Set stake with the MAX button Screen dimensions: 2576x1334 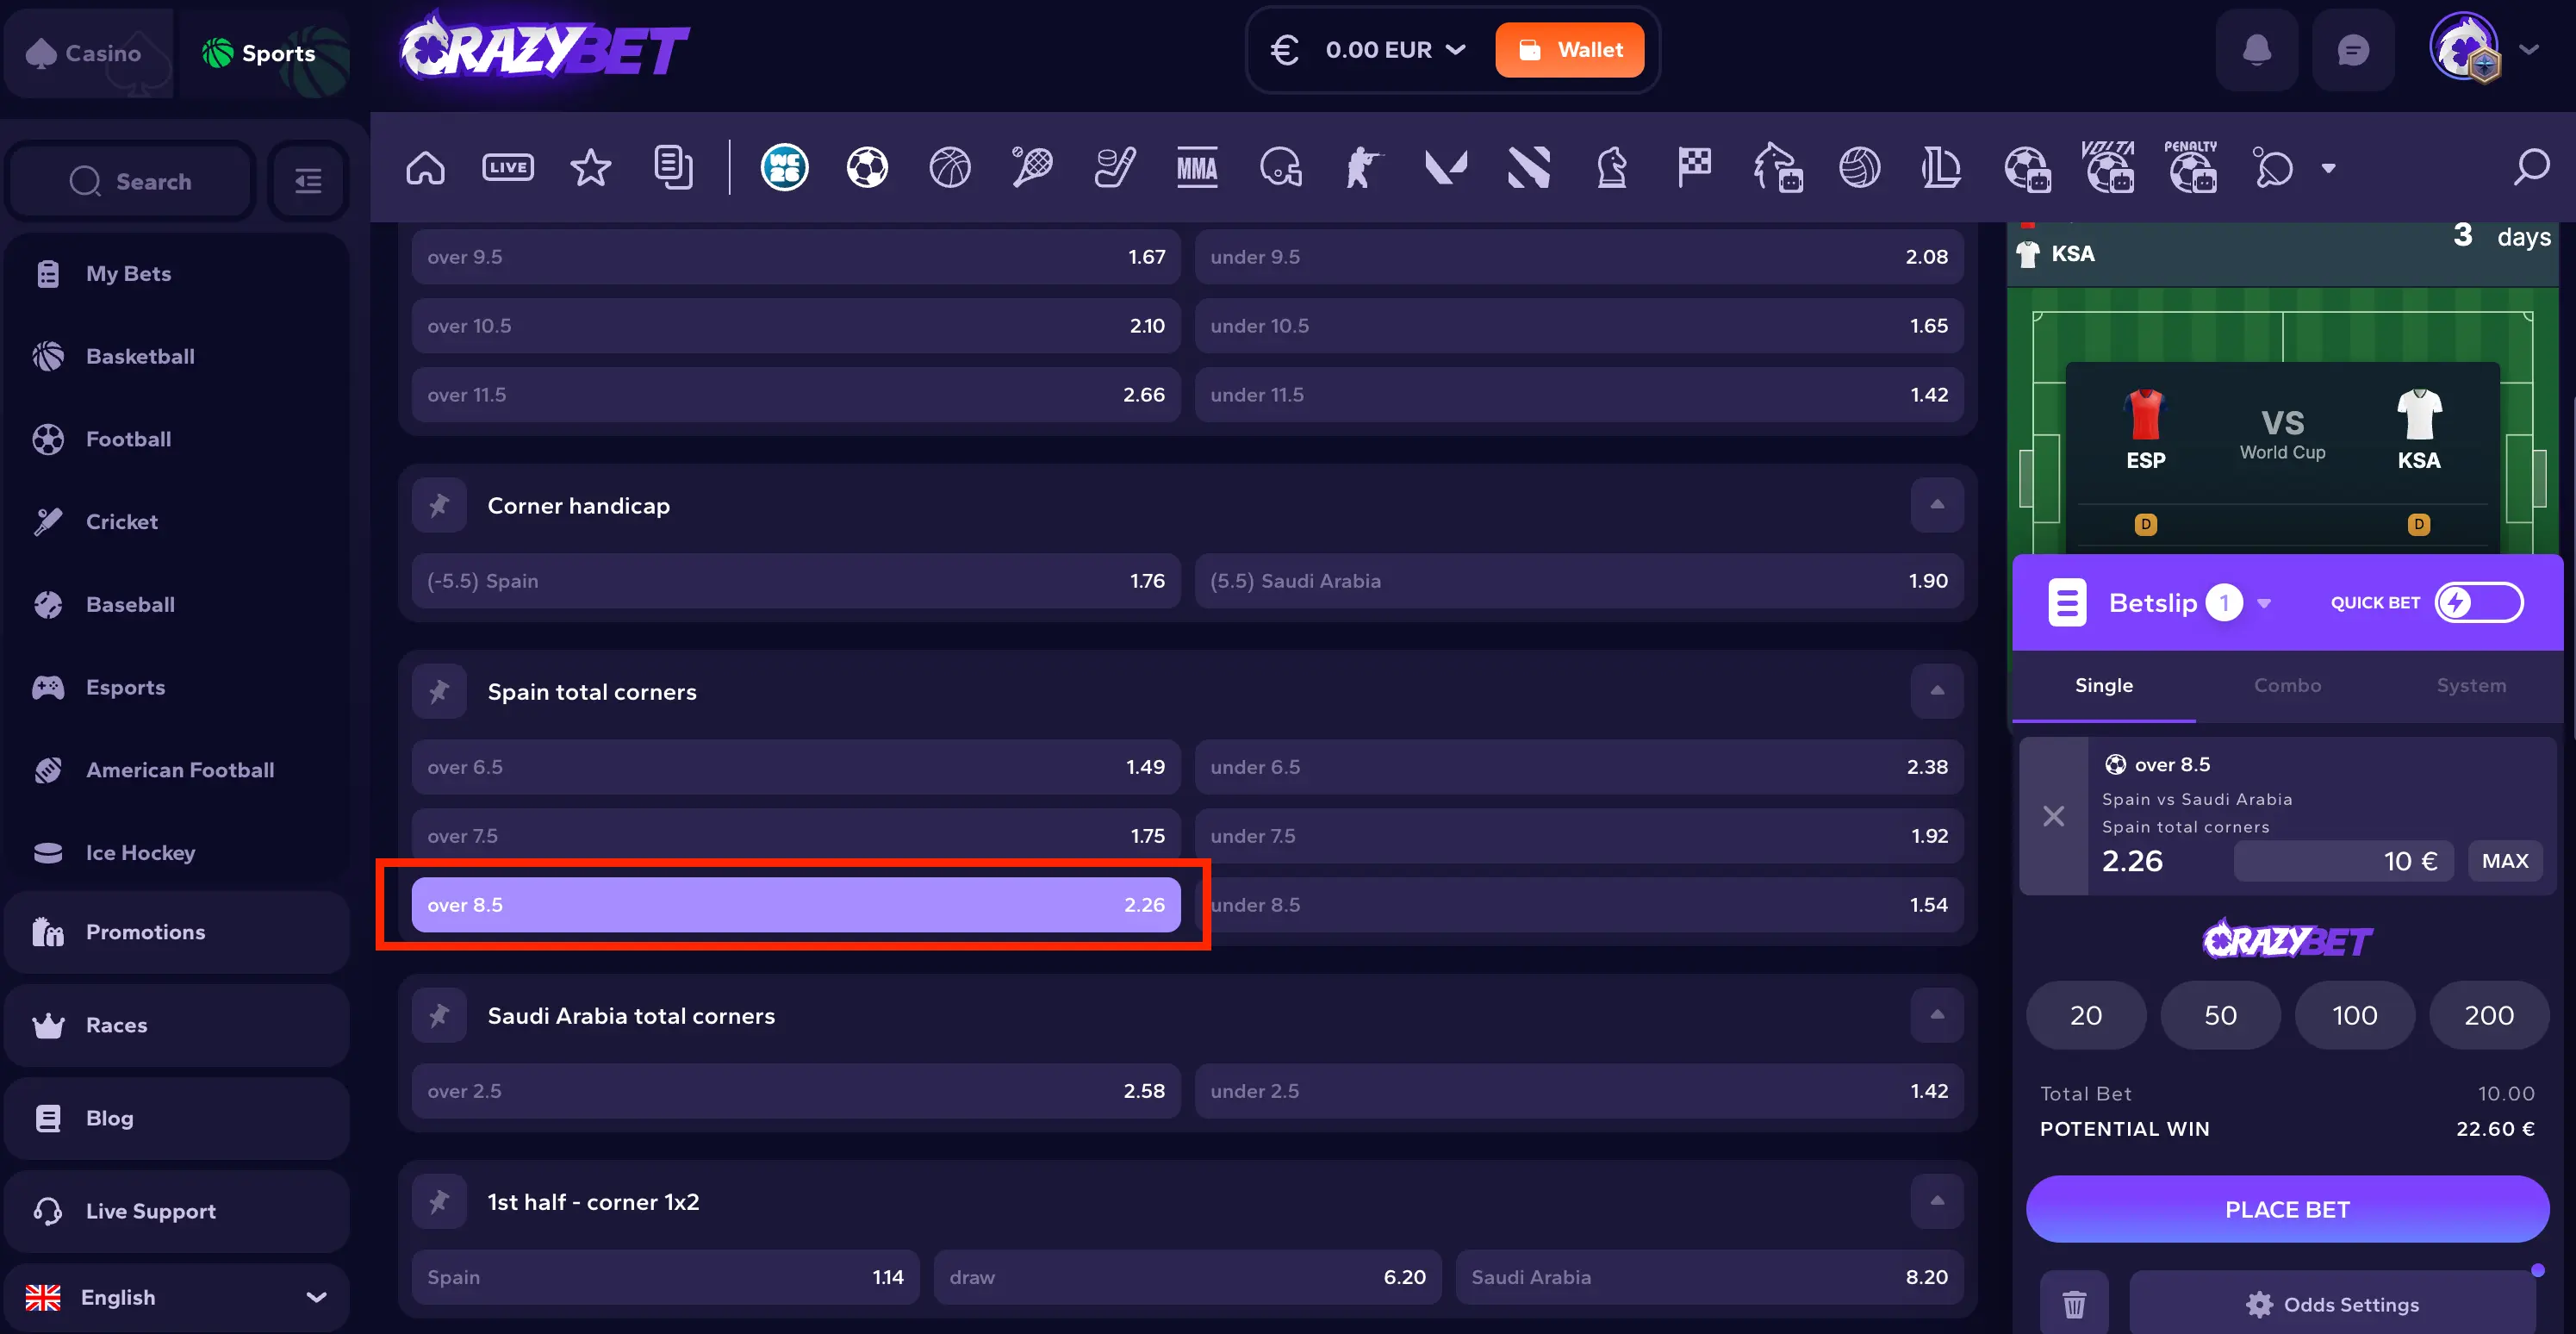click(2504, 860)
